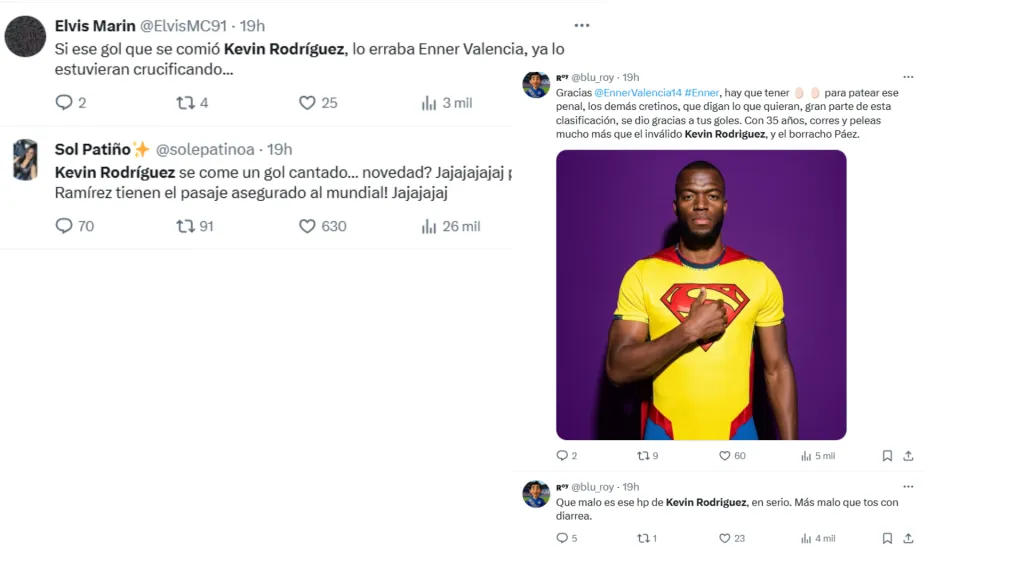Open the @EnnerValencia14 mention link
The height and width of the screenshot is (576, 1024).
click(x=638, y=92)
